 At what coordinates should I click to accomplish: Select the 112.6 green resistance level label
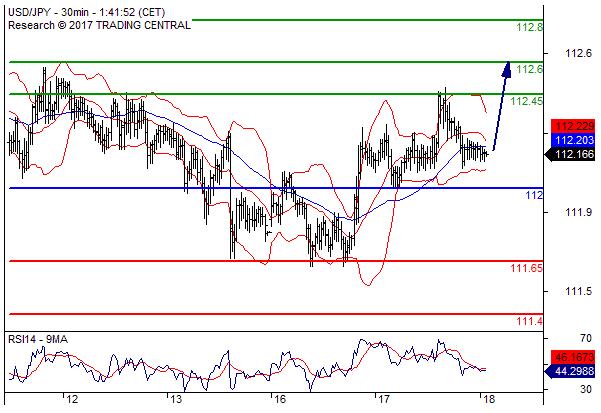tap(529, 69)
